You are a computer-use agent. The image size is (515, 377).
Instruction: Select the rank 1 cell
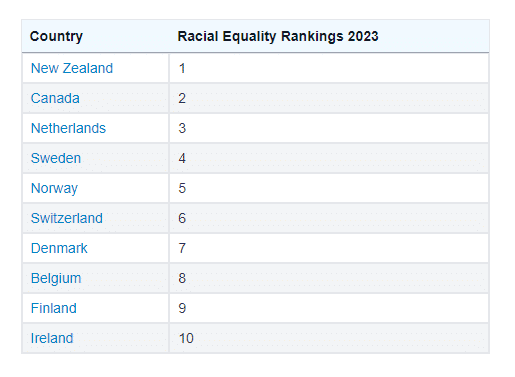pyautogui.click(x=329, y=68)
